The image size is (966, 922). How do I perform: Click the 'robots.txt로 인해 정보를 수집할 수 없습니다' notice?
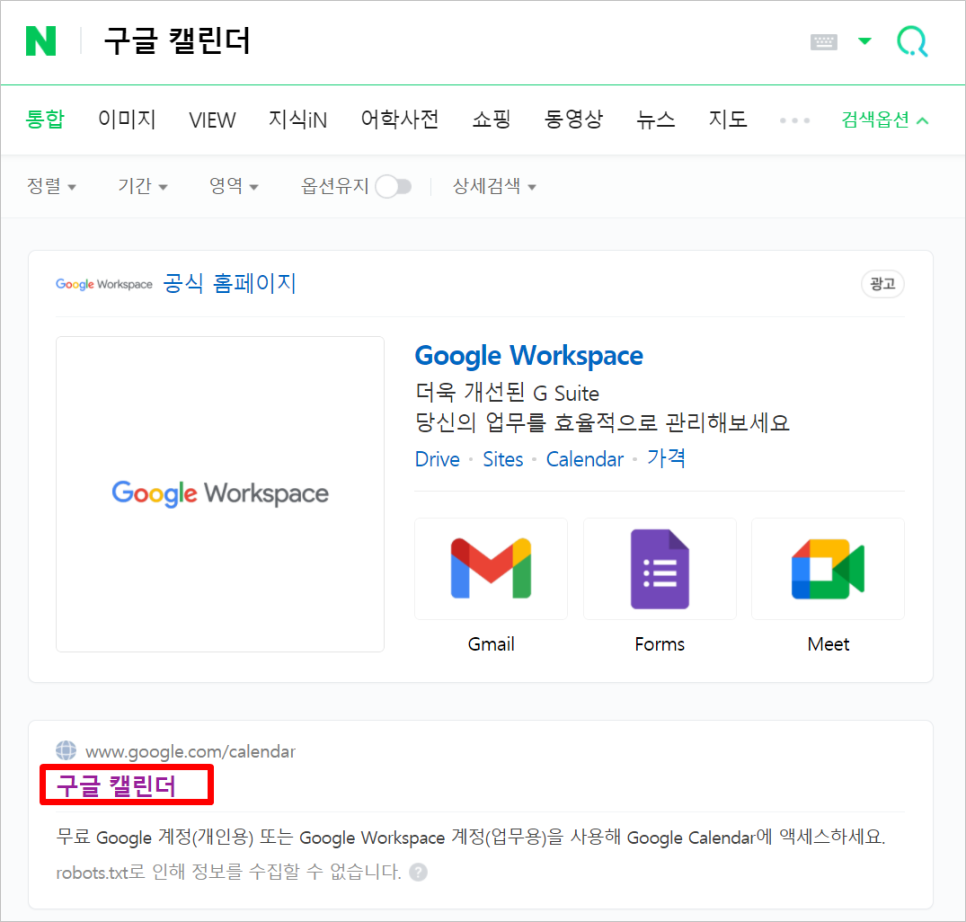click(x=229, y=872)
